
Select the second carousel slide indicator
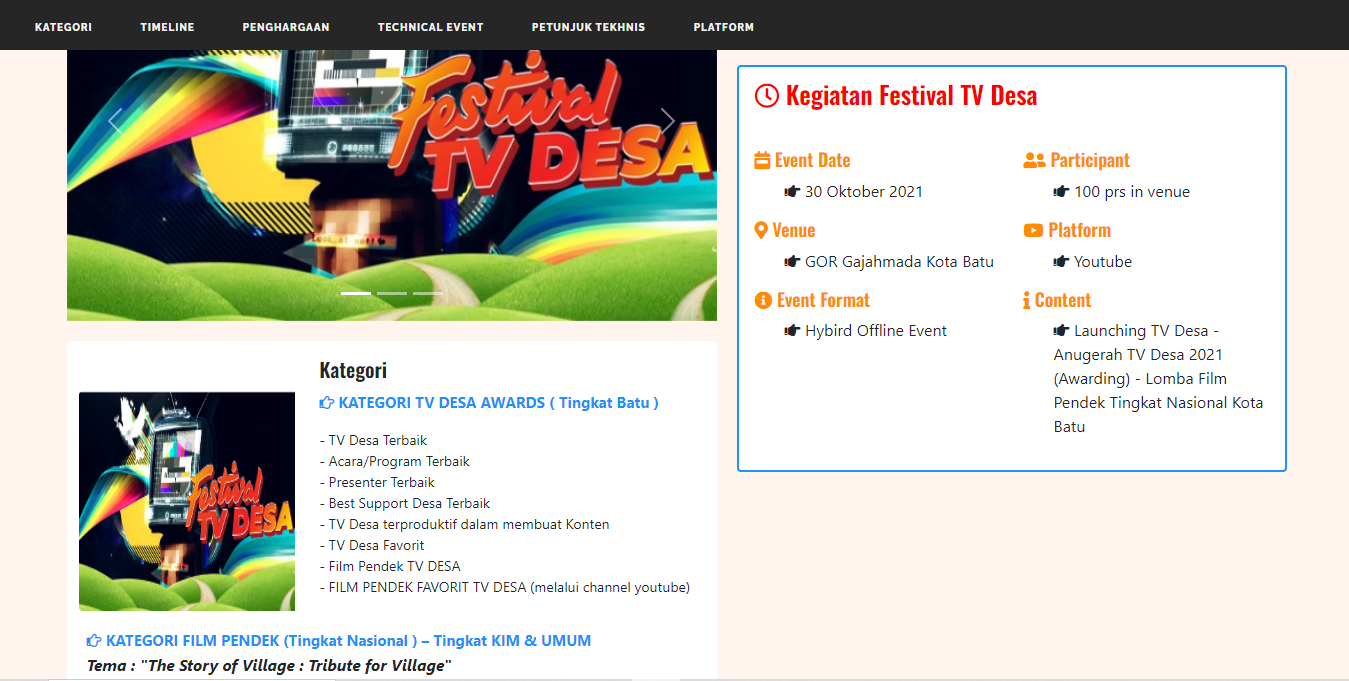click(392, 293)
